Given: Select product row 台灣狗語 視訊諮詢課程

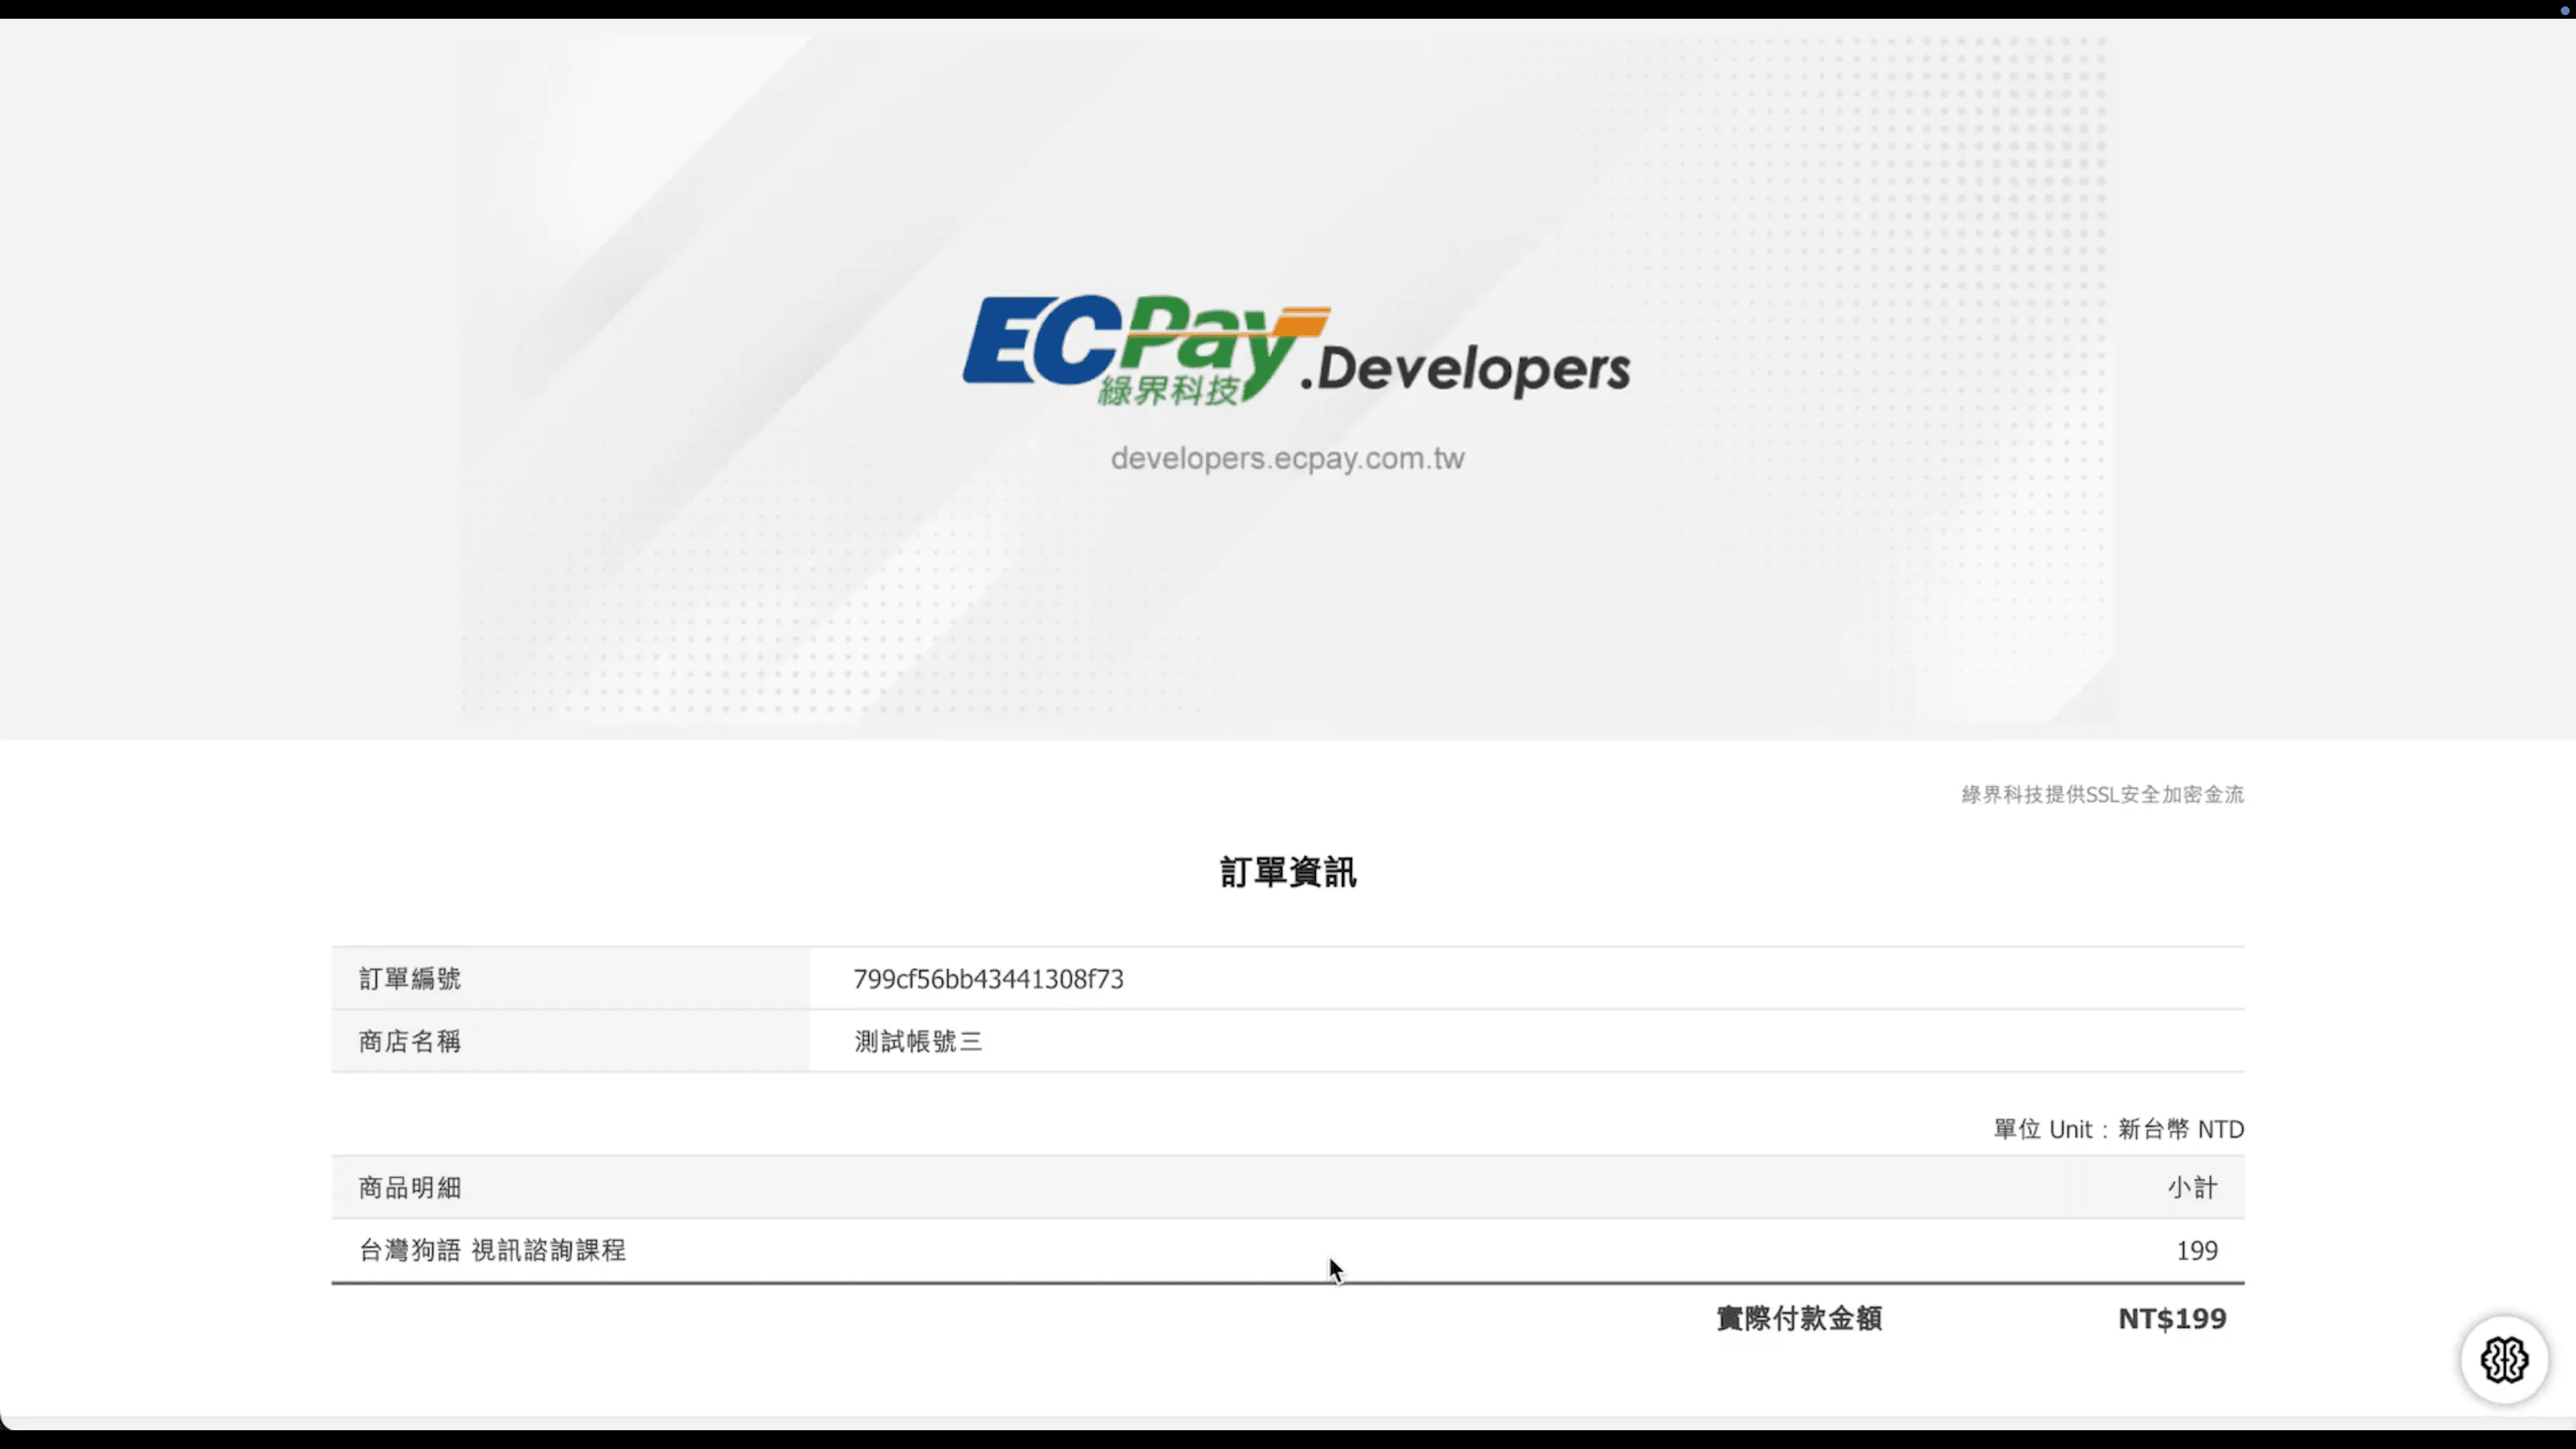Looking at the screenshot, I should (1288, 1250).
